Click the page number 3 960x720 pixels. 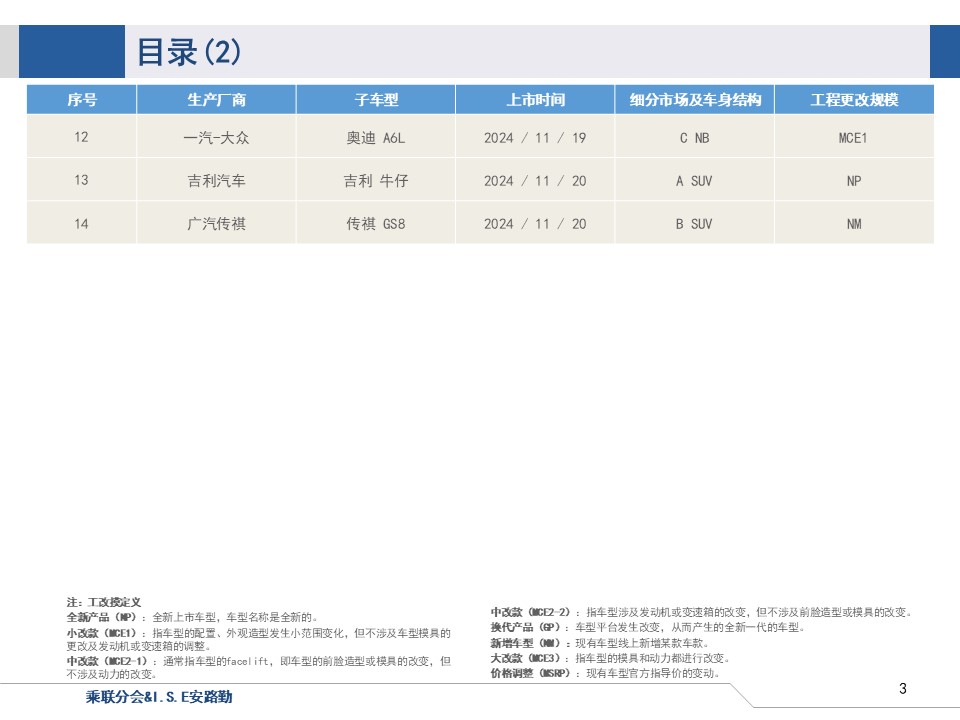click(902, 689)
